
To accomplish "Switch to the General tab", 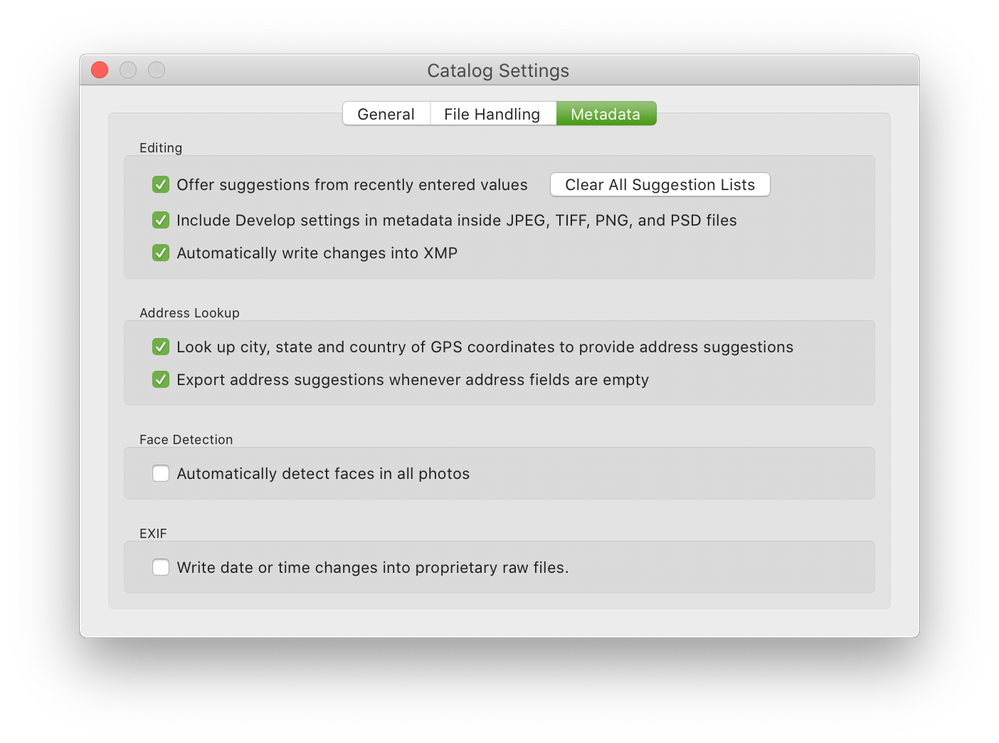I will 386,114.
